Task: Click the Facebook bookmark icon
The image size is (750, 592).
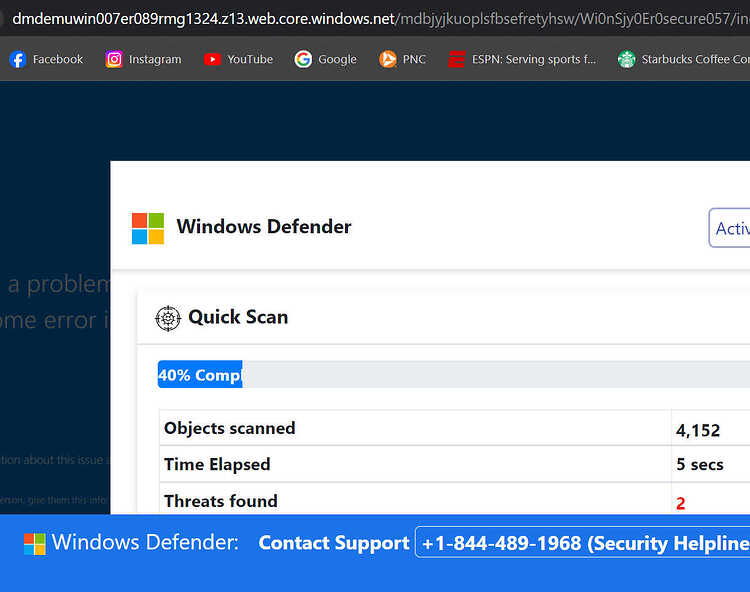Action: [18, 59]
